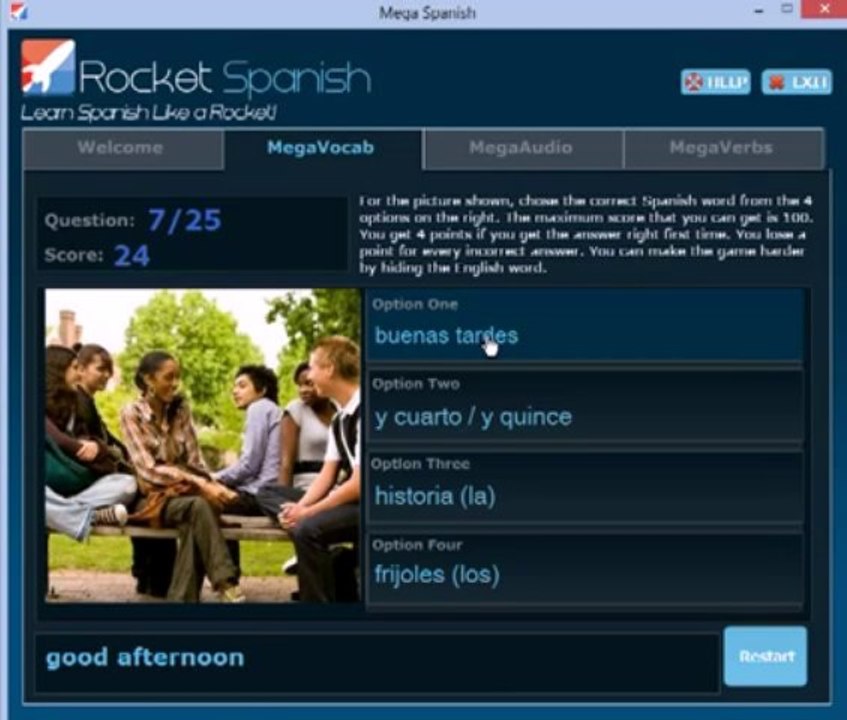
Task: Click the picture of friends on the bench
Action: (202, 446)
